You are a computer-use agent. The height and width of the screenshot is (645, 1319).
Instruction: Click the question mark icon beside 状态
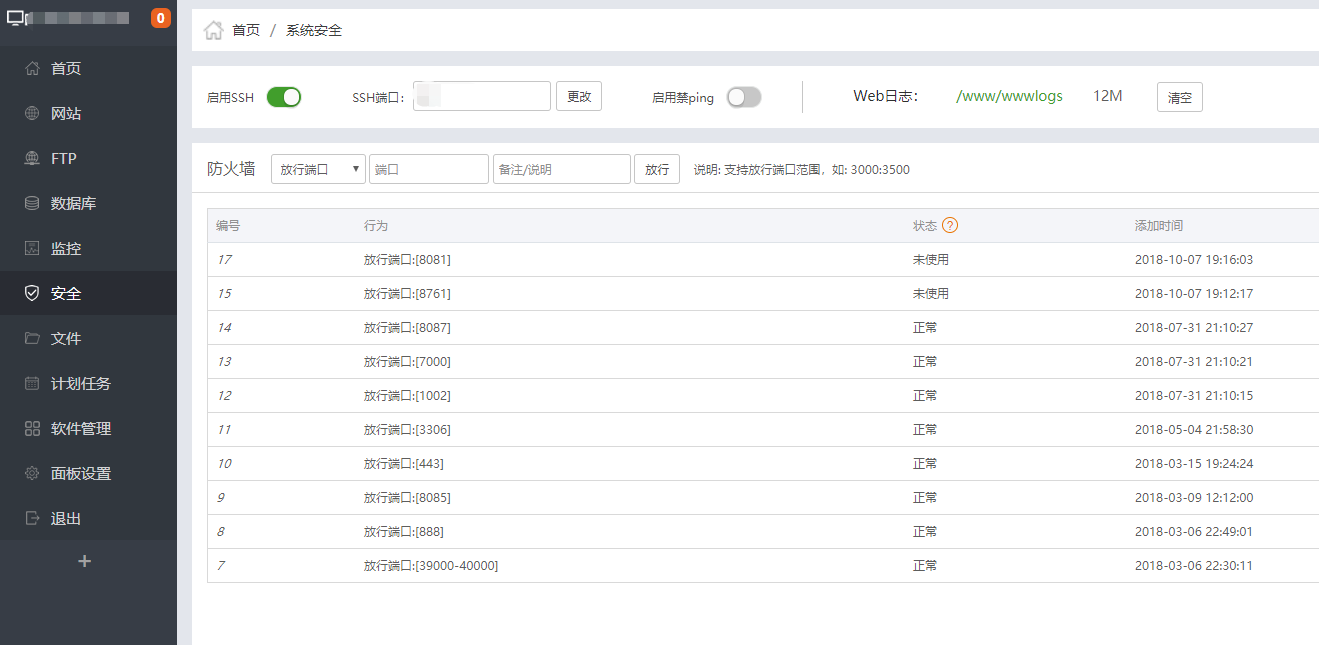click(x=950, y=226)
